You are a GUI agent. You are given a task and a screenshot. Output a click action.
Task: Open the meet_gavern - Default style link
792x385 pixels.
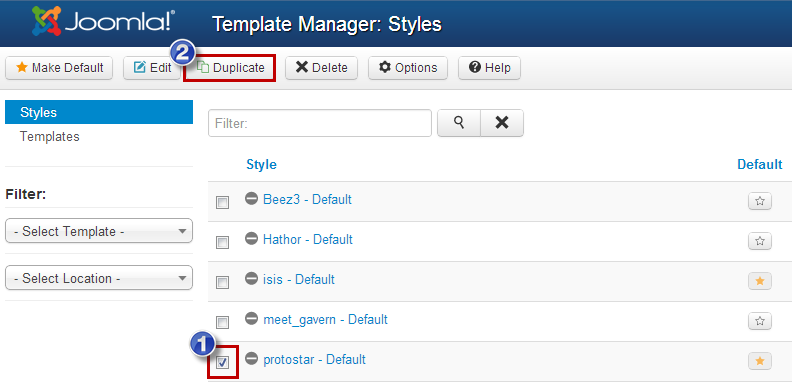point(326,319)
